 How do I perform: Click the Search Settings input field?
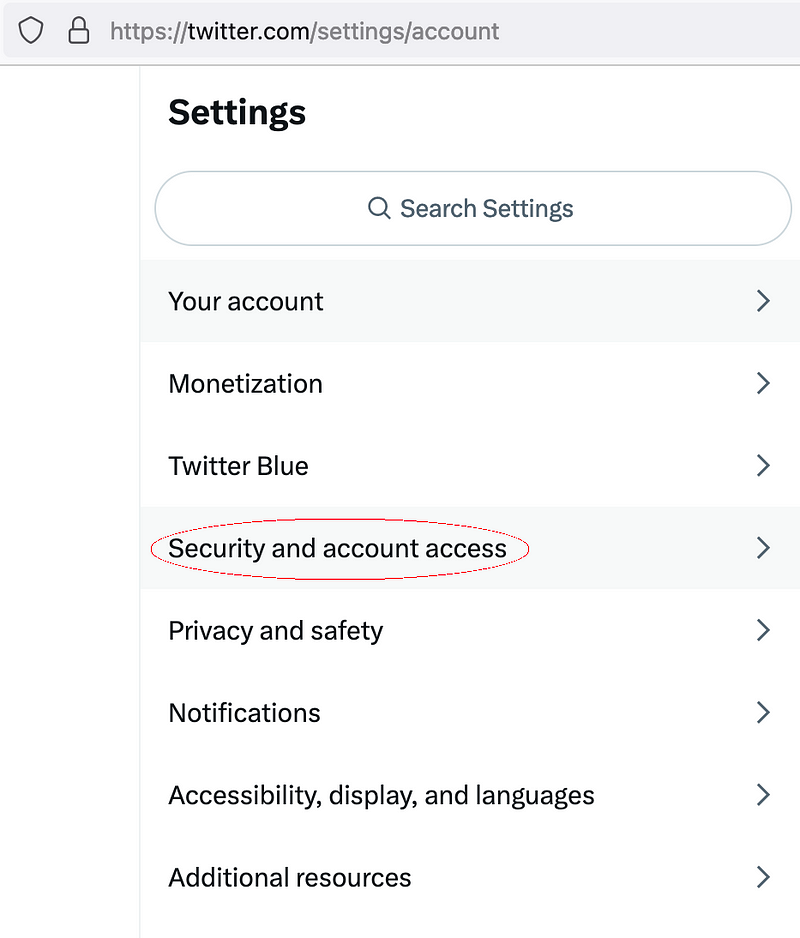tap(472, 208)
